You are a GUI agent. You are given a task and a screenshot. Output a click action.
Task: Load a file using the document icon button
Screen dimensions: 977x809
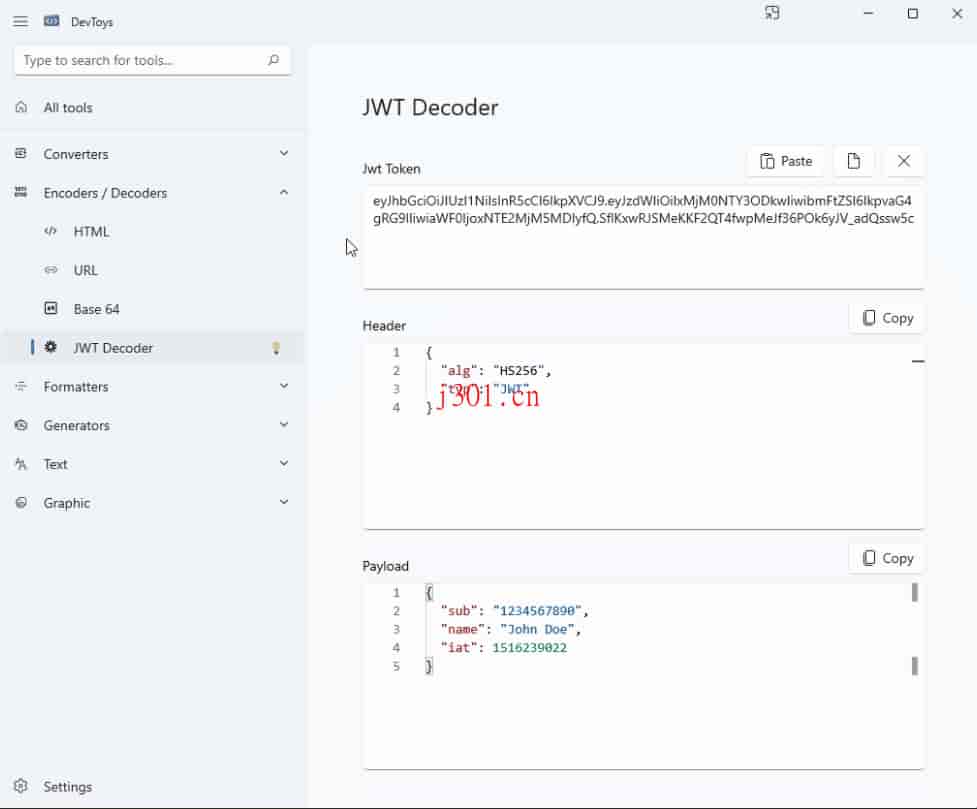854,161
